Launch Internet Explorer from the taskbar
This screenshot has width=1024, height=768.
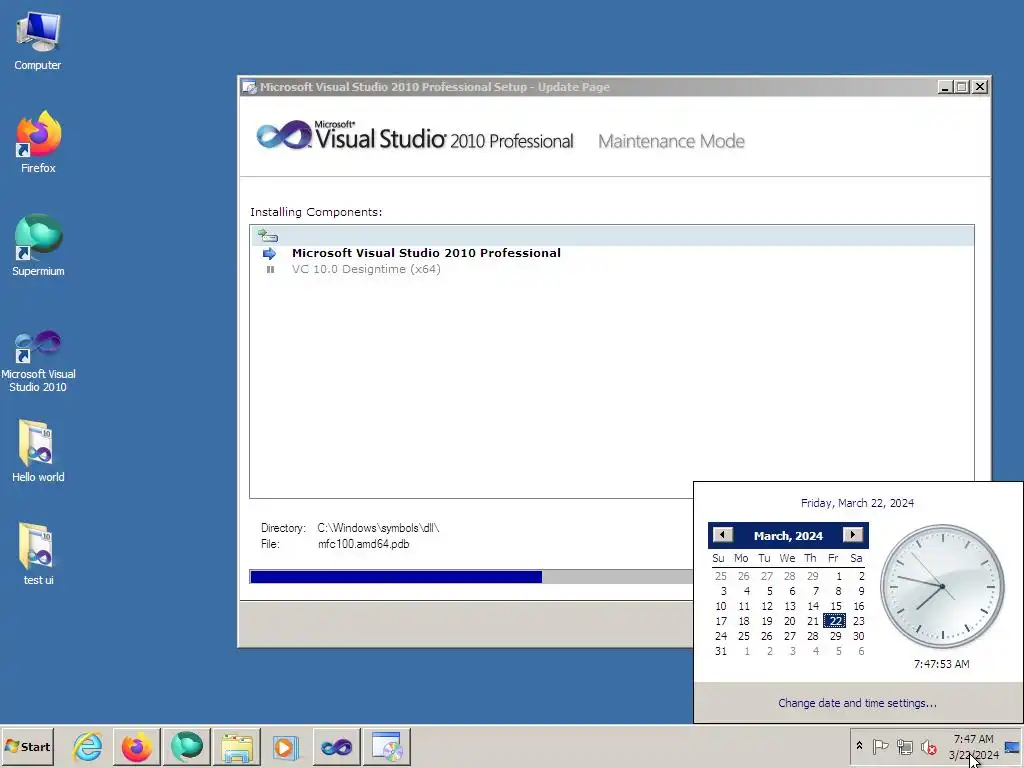click(x=88, y=746)
